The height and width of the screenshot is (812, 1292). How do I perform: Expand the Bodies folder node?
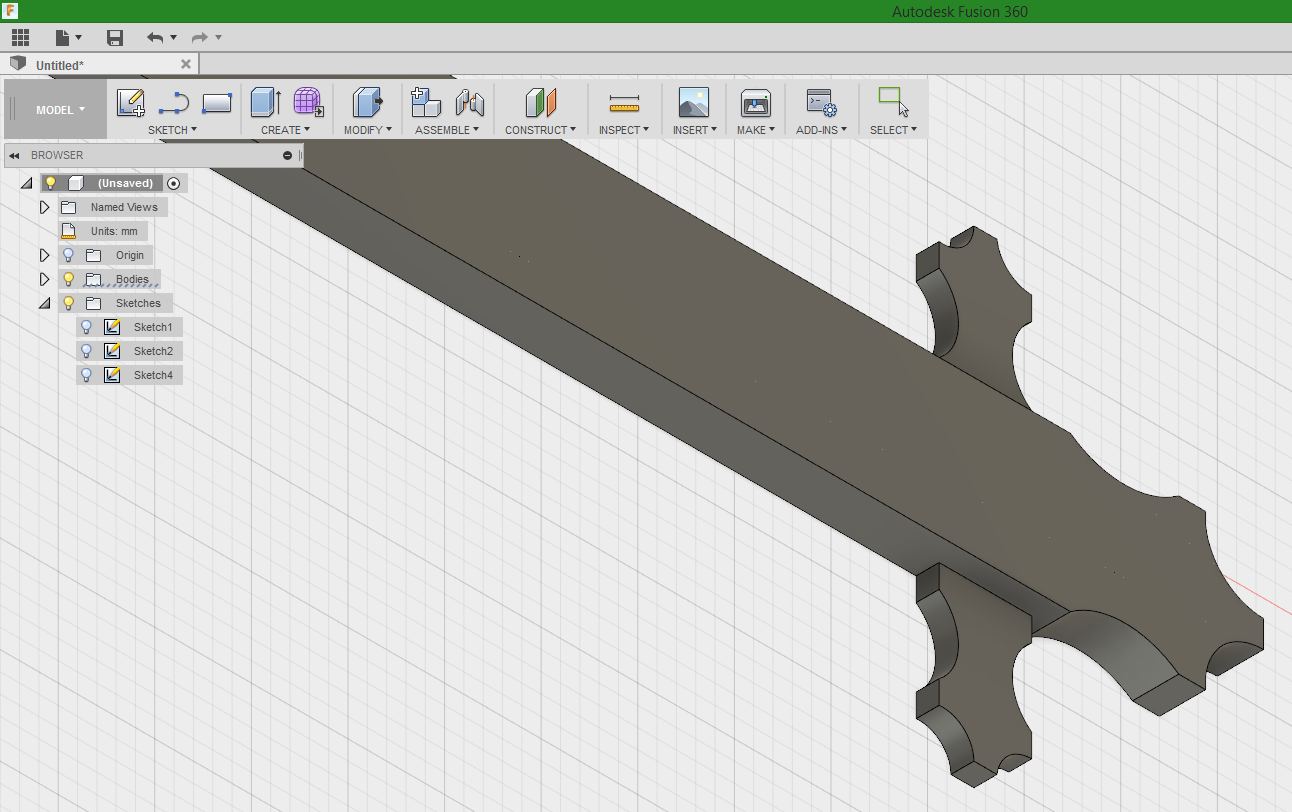44,279
